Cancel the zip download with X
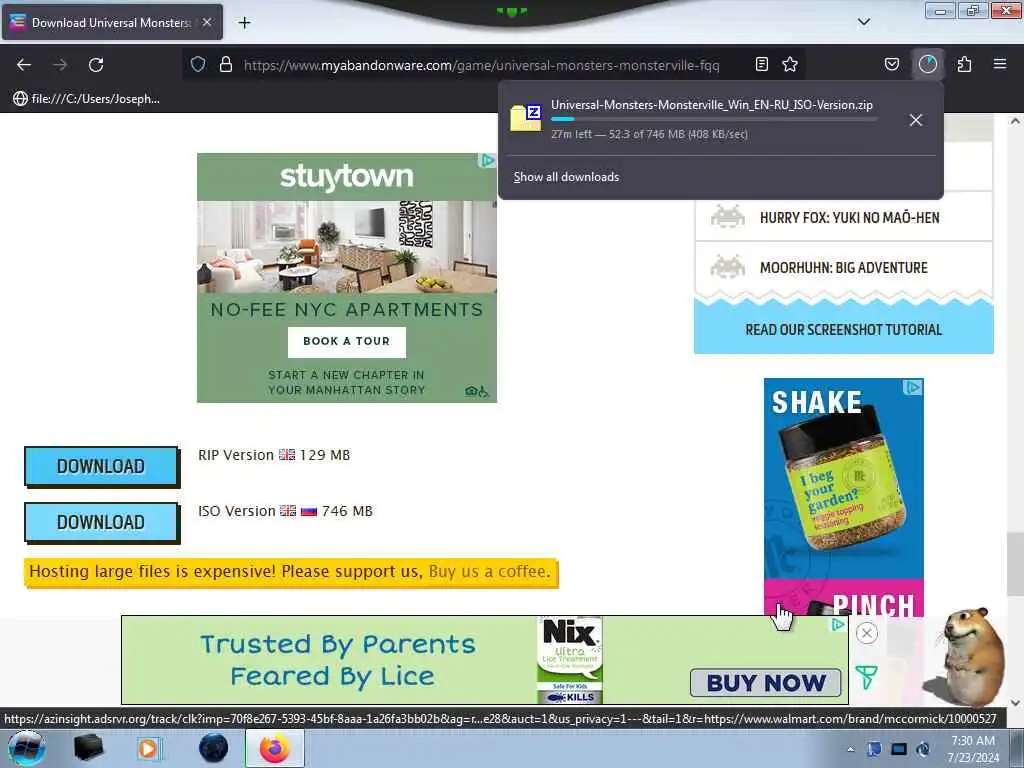The width and height of the screenshot is (1024, 768). click(x=916, y=120)
